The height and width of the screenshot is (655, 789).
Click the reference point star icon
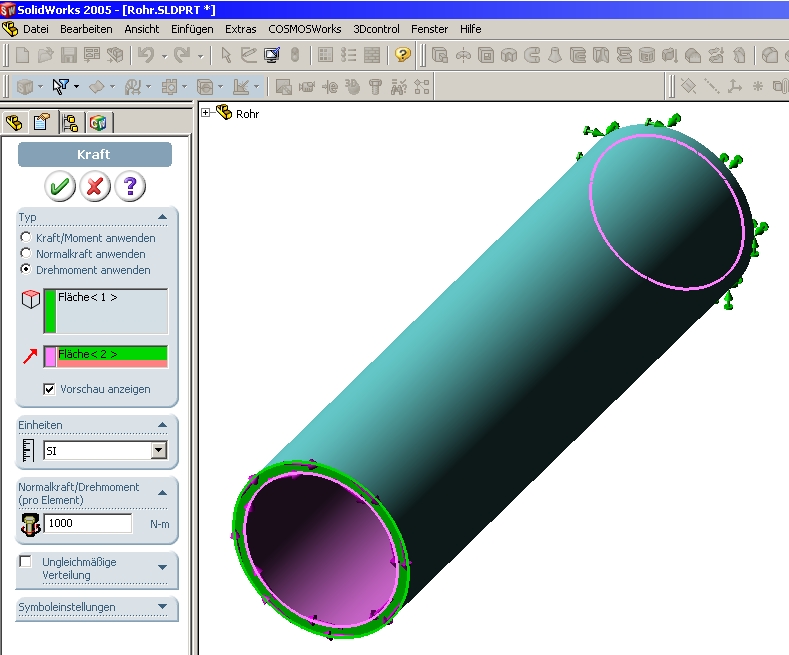(x=757, y=87)
